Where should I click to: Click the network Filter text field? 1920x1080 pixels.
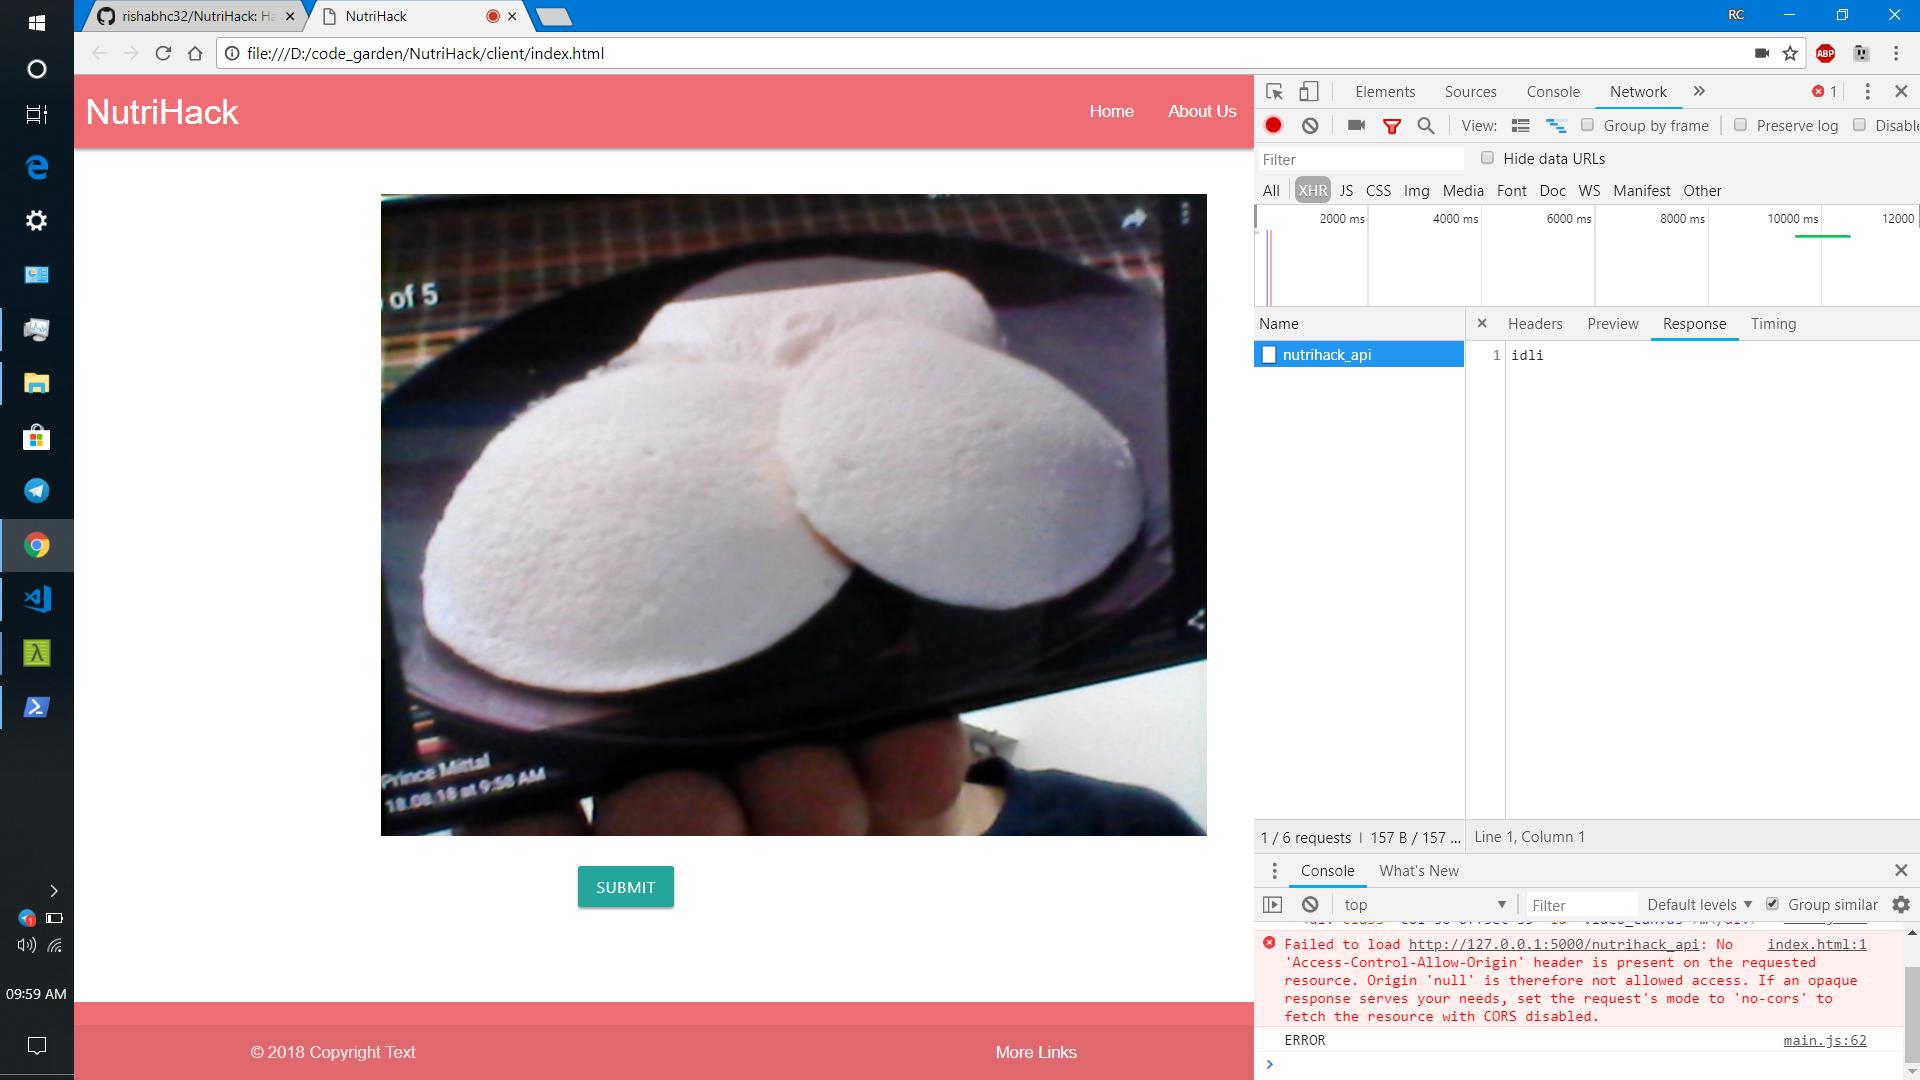click(x=1360, y=159)
